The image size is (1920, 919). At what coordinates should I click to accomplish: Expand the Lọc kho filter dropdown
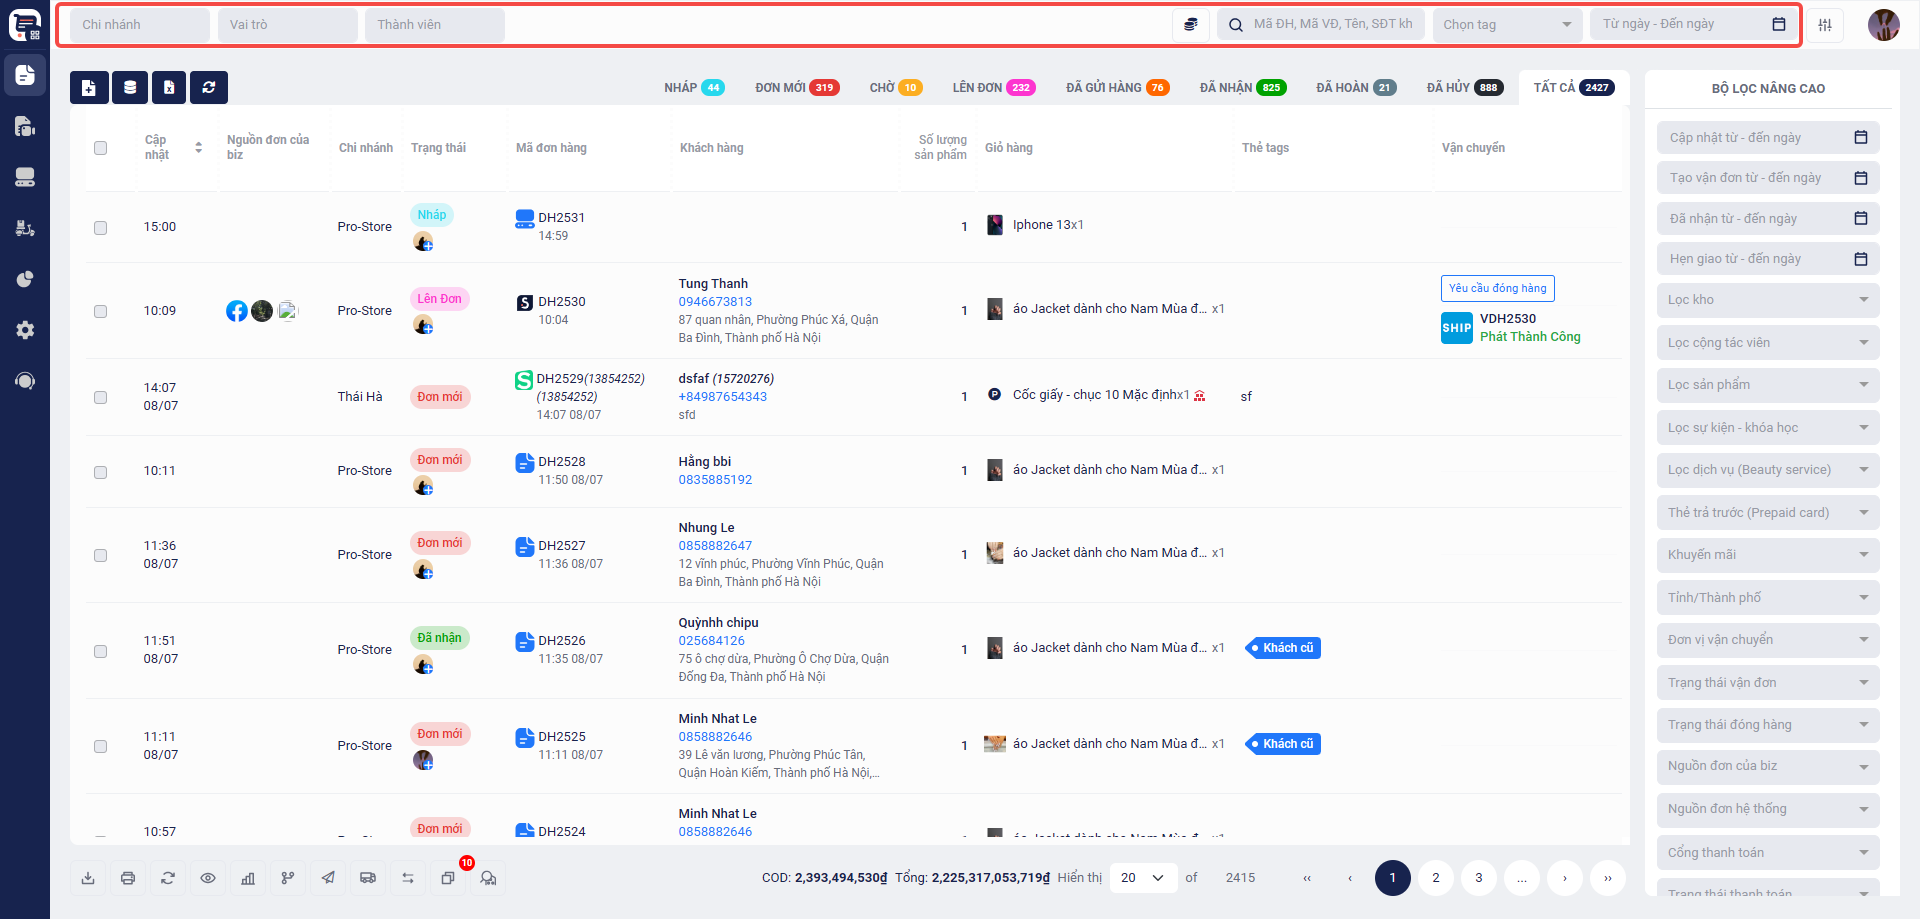coord(1766,300)
